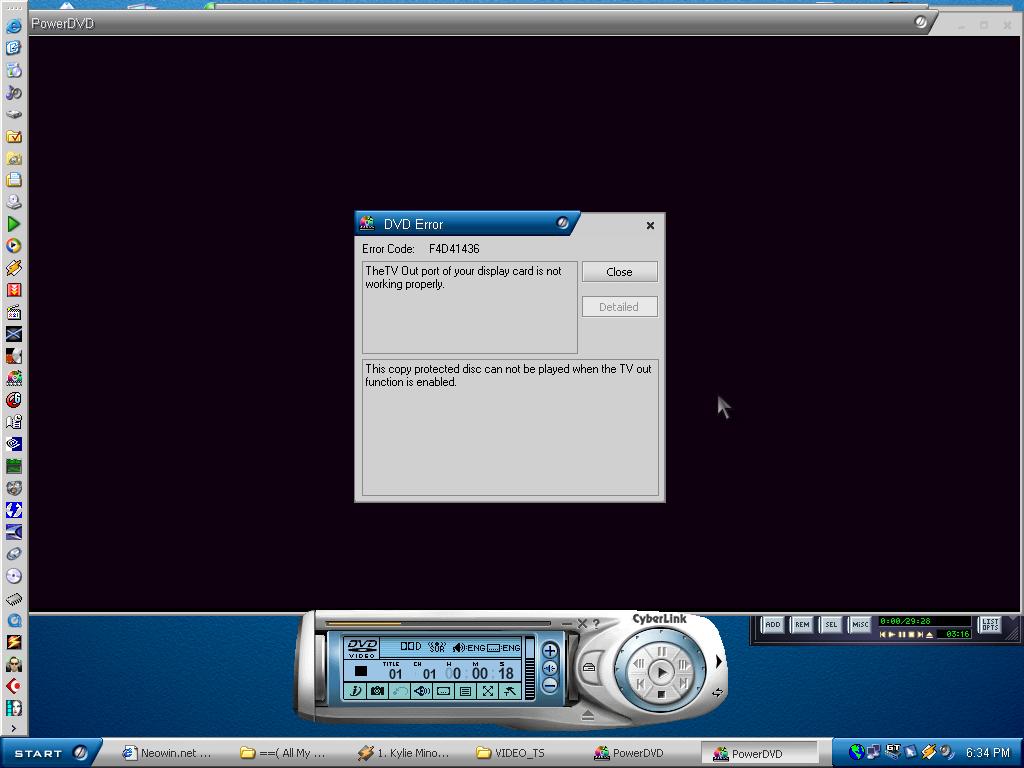This screenshot has height=768, width=1024.
Task: Expand PowerDVD panel with right arrow
Action: [x=718, y=662]
